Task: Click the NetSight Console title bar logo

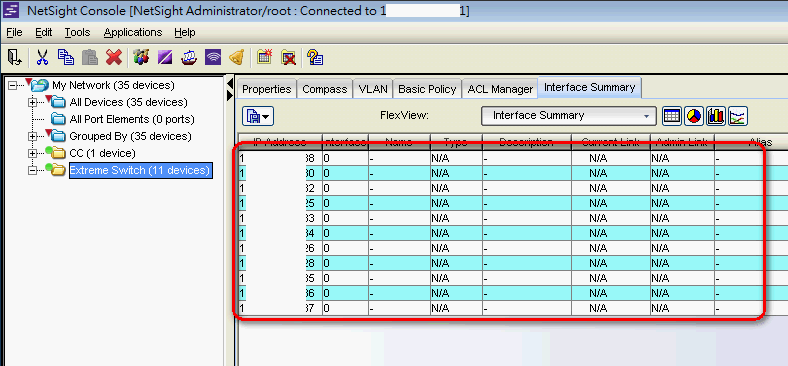Action: tap(11, 11)
